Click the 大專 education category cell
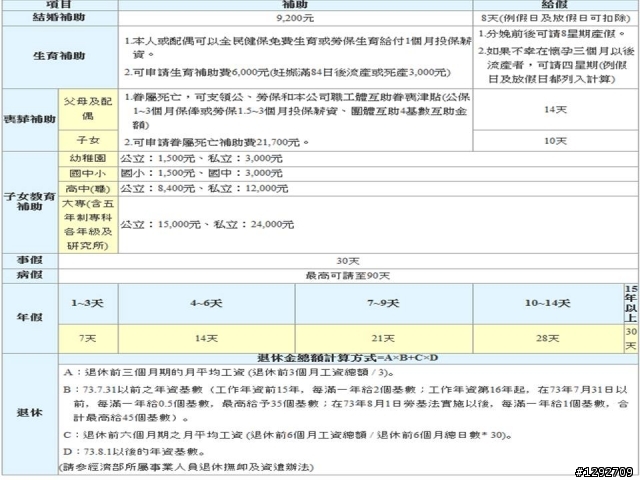 click(88, 224)
